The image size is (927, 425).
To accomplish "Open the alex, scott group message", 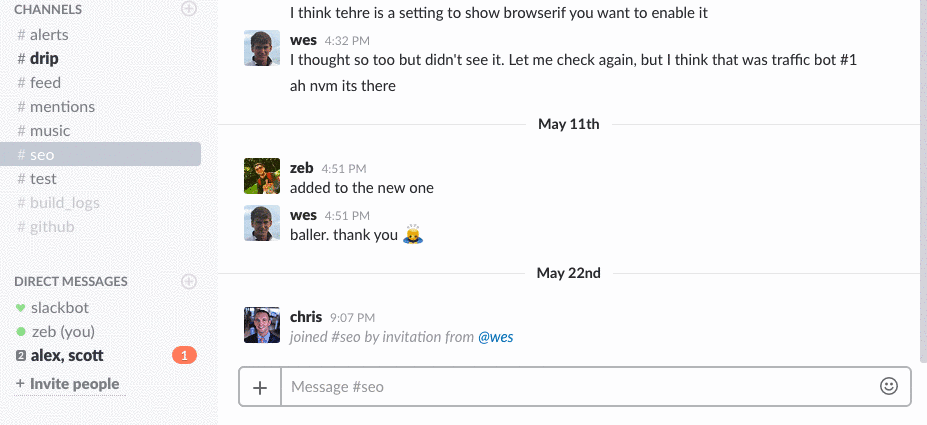I will (x=66, y=355).
